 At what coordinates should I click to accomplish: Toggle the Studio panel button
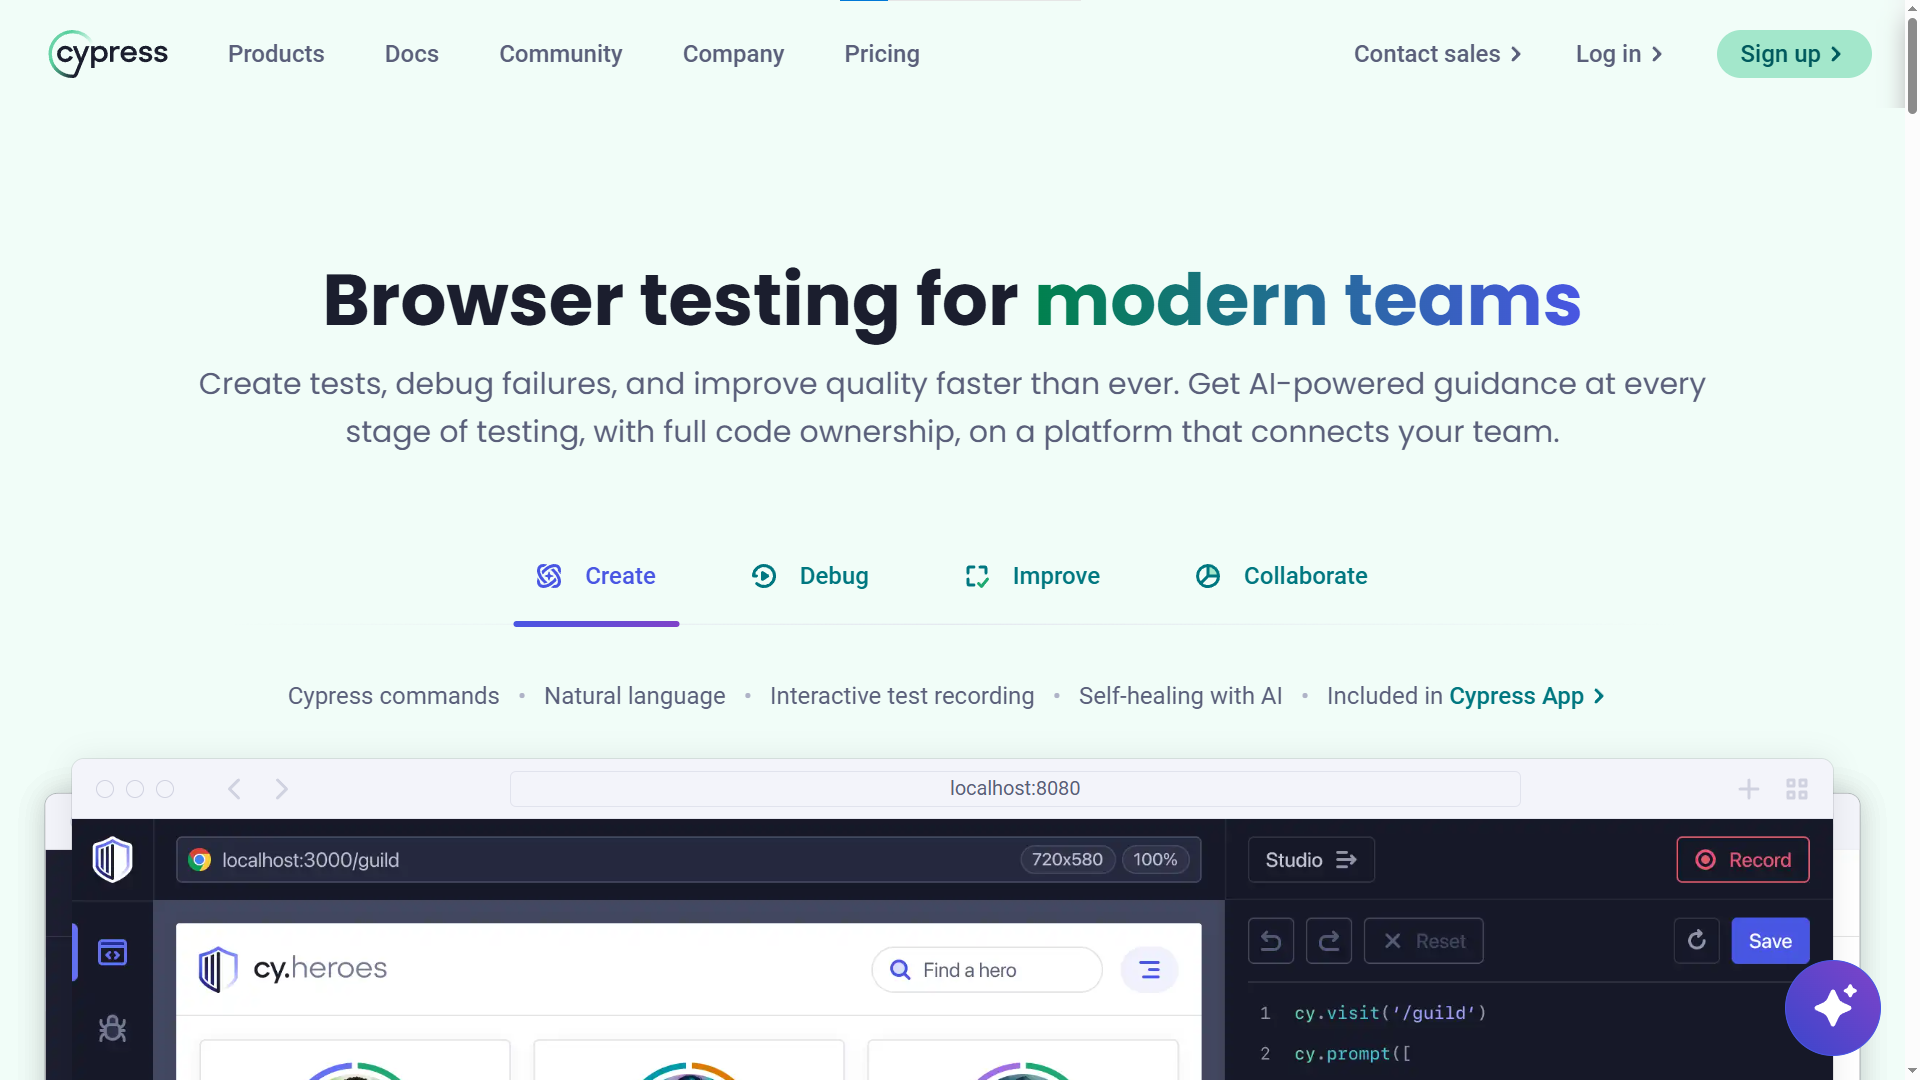(1311, 860)
